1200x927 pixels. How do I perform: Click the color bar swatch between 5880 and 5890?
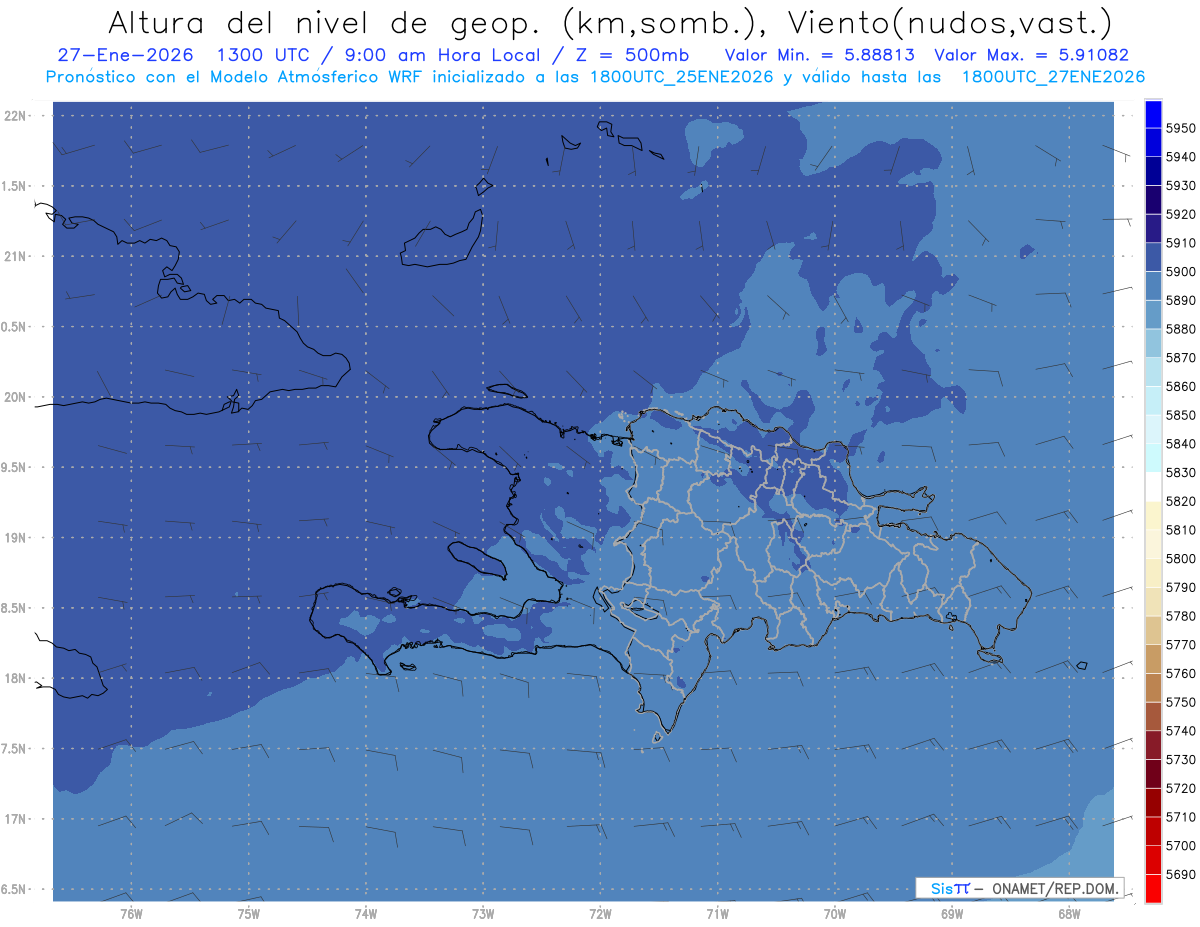point(1153,314)
